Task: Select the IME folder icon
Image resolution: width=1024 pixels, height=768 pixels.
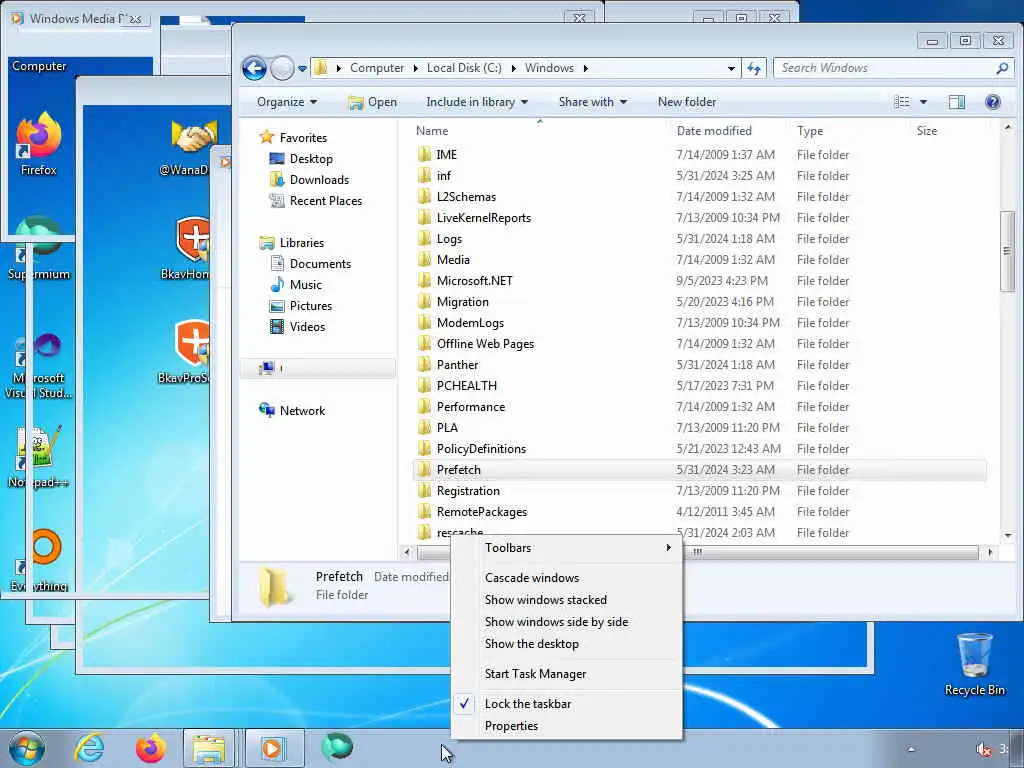Action: (x=424, y=155)
